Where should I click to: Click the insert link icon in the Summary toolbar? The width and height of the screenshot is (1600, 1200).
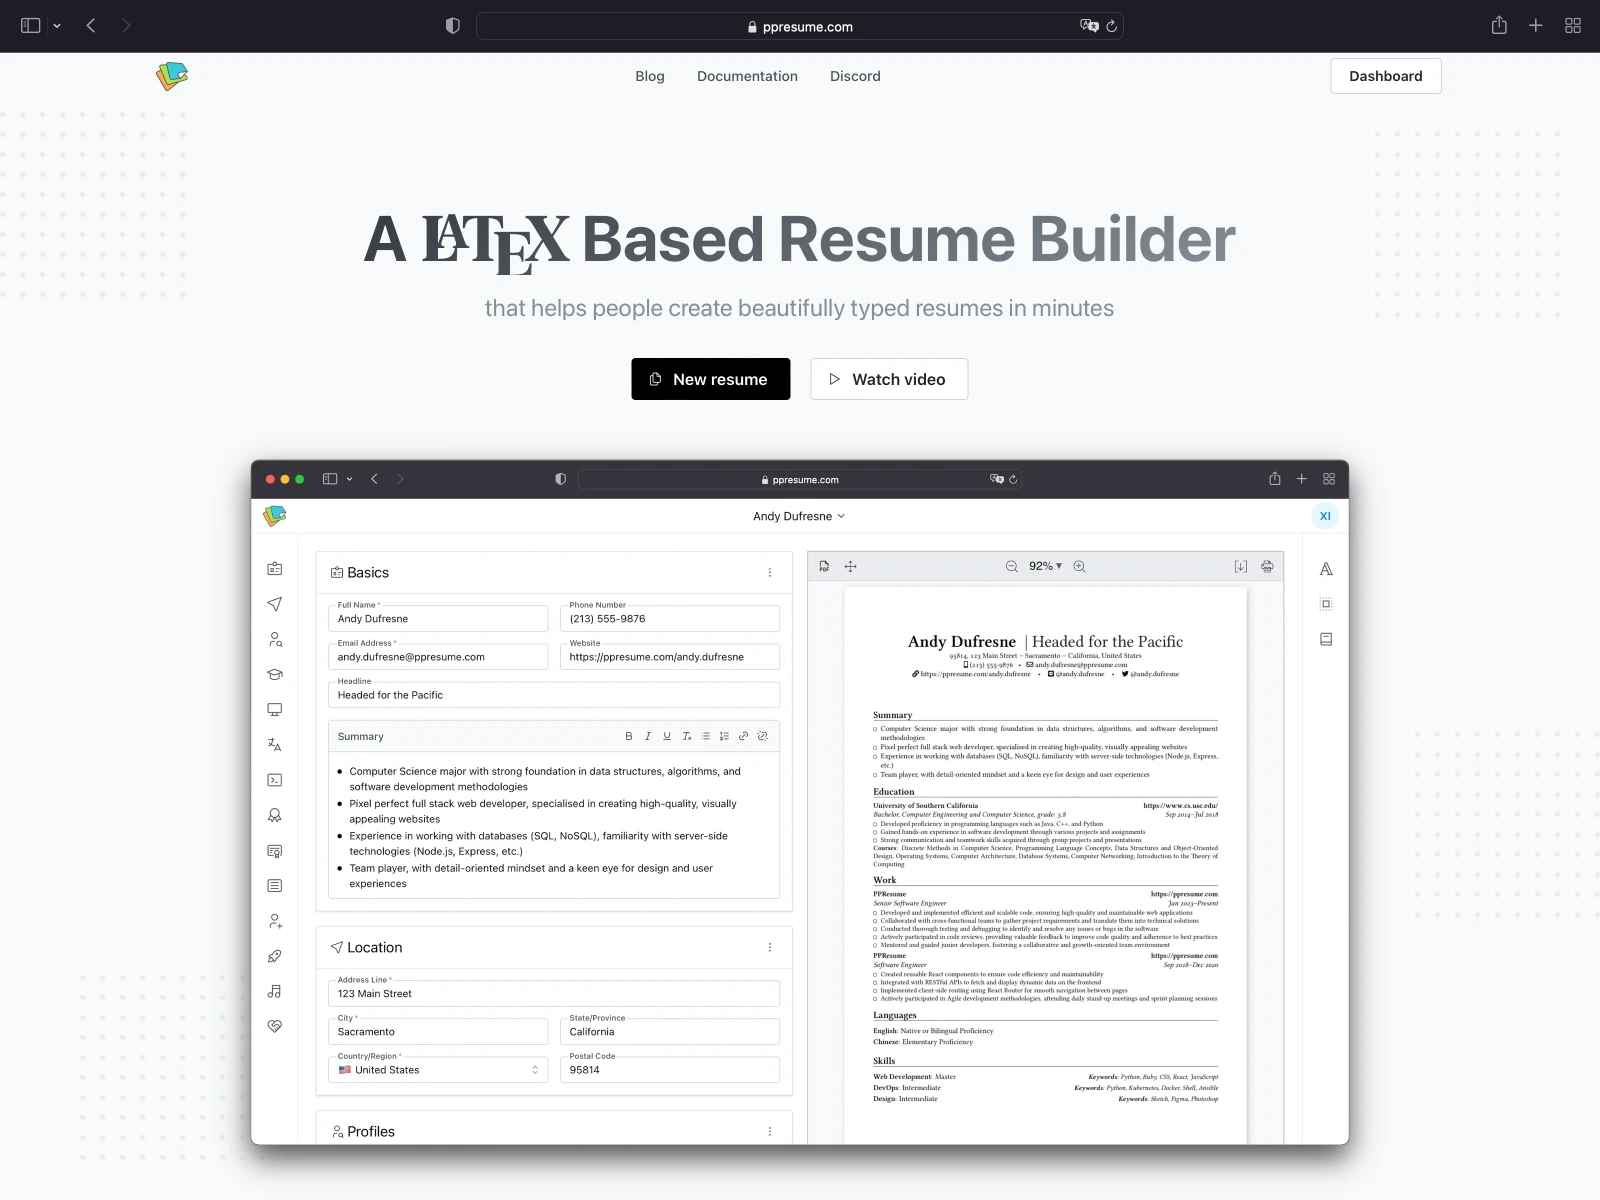pos(743,736)
